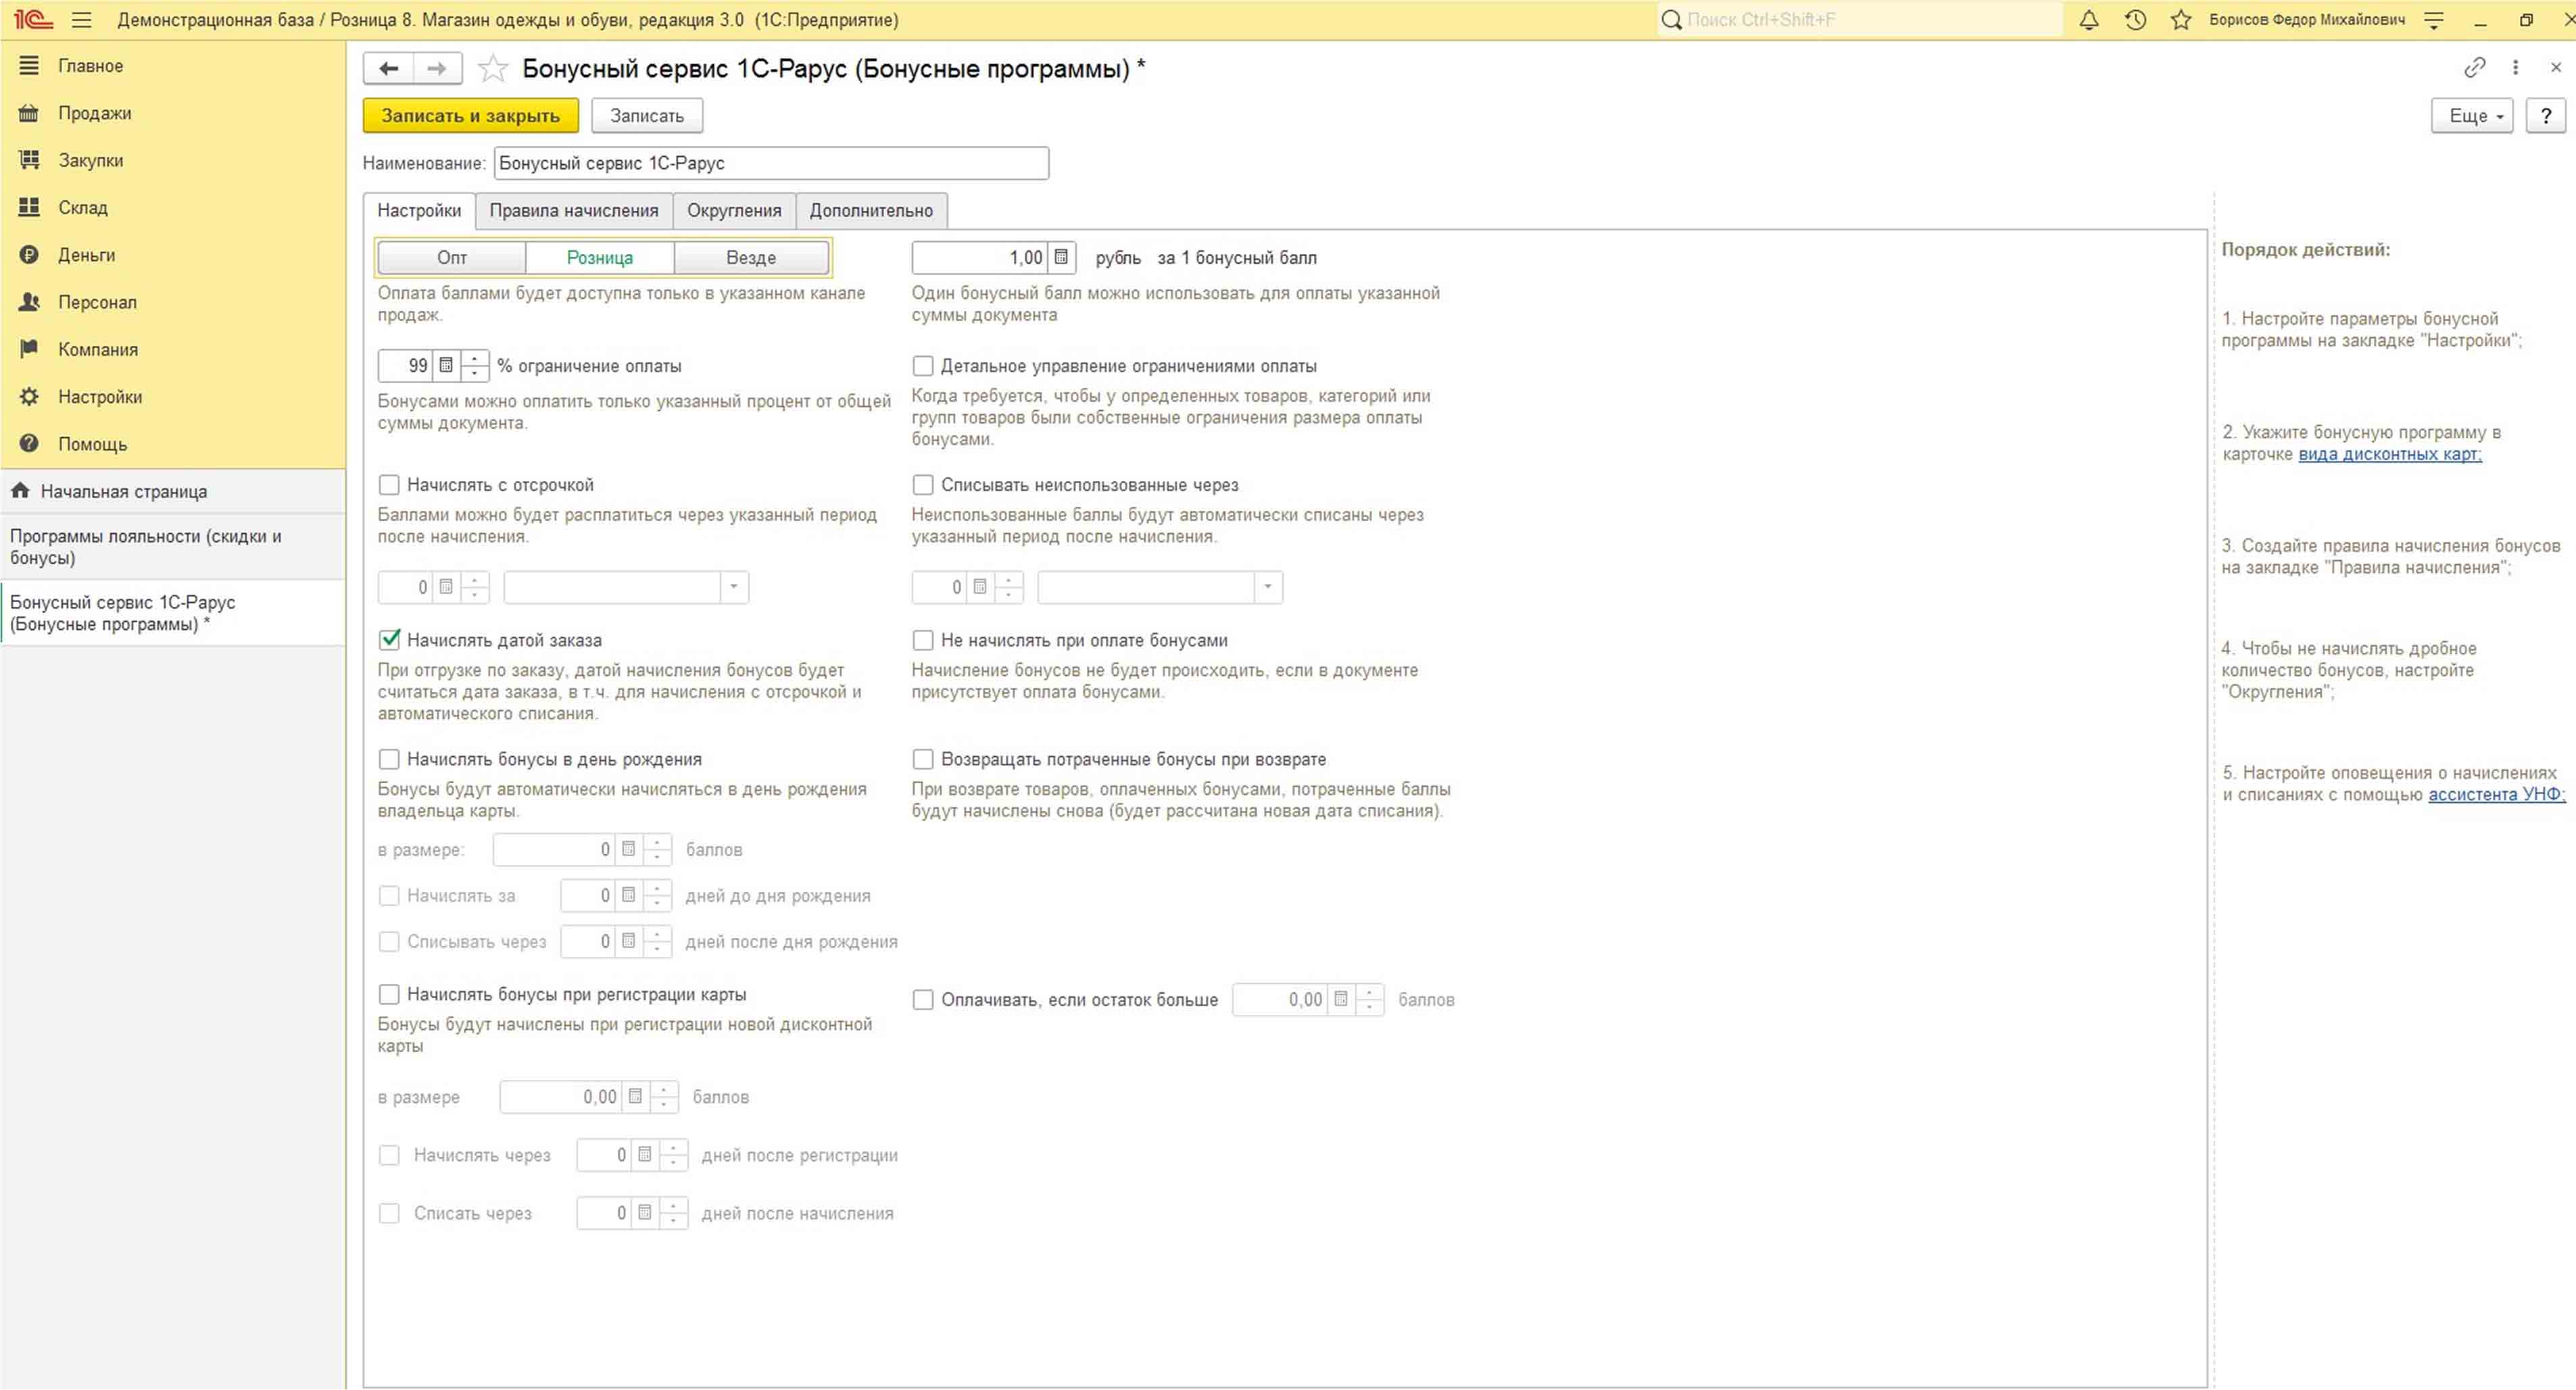Open history clock icon
The width and height of the screenshot is (2576, 1390).
point(2135,20)
